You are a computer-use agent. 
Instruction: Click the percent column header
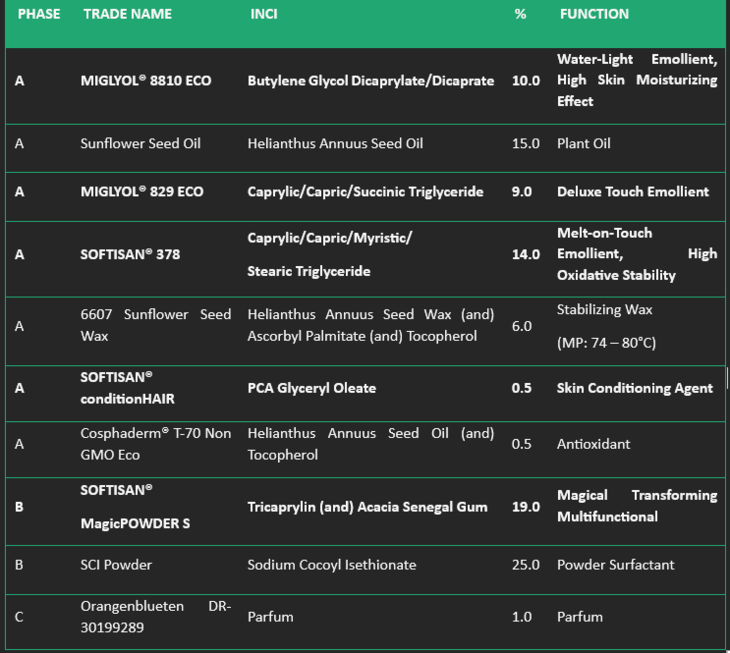point(520,14)
